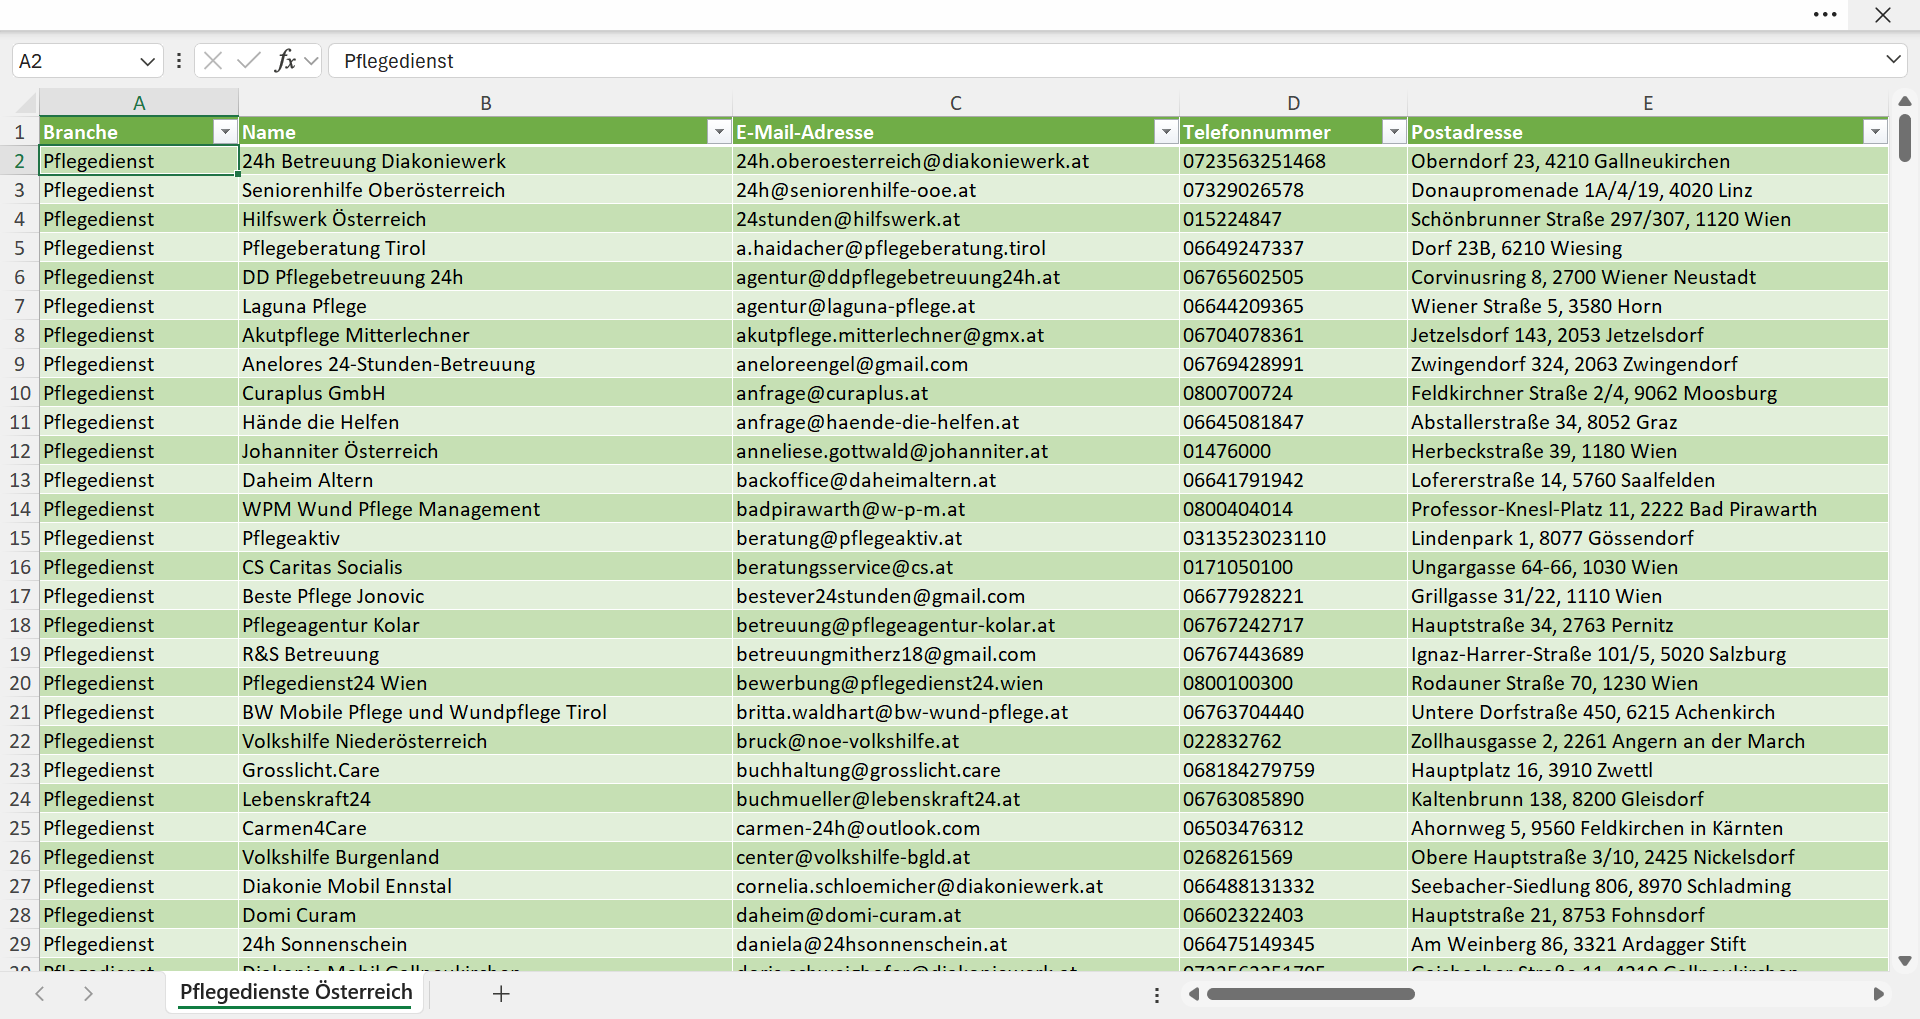The width and height of the screenshot is (1920, 1019).
Task: Select cell '0268261569'
Action: tap(1294, 857)
